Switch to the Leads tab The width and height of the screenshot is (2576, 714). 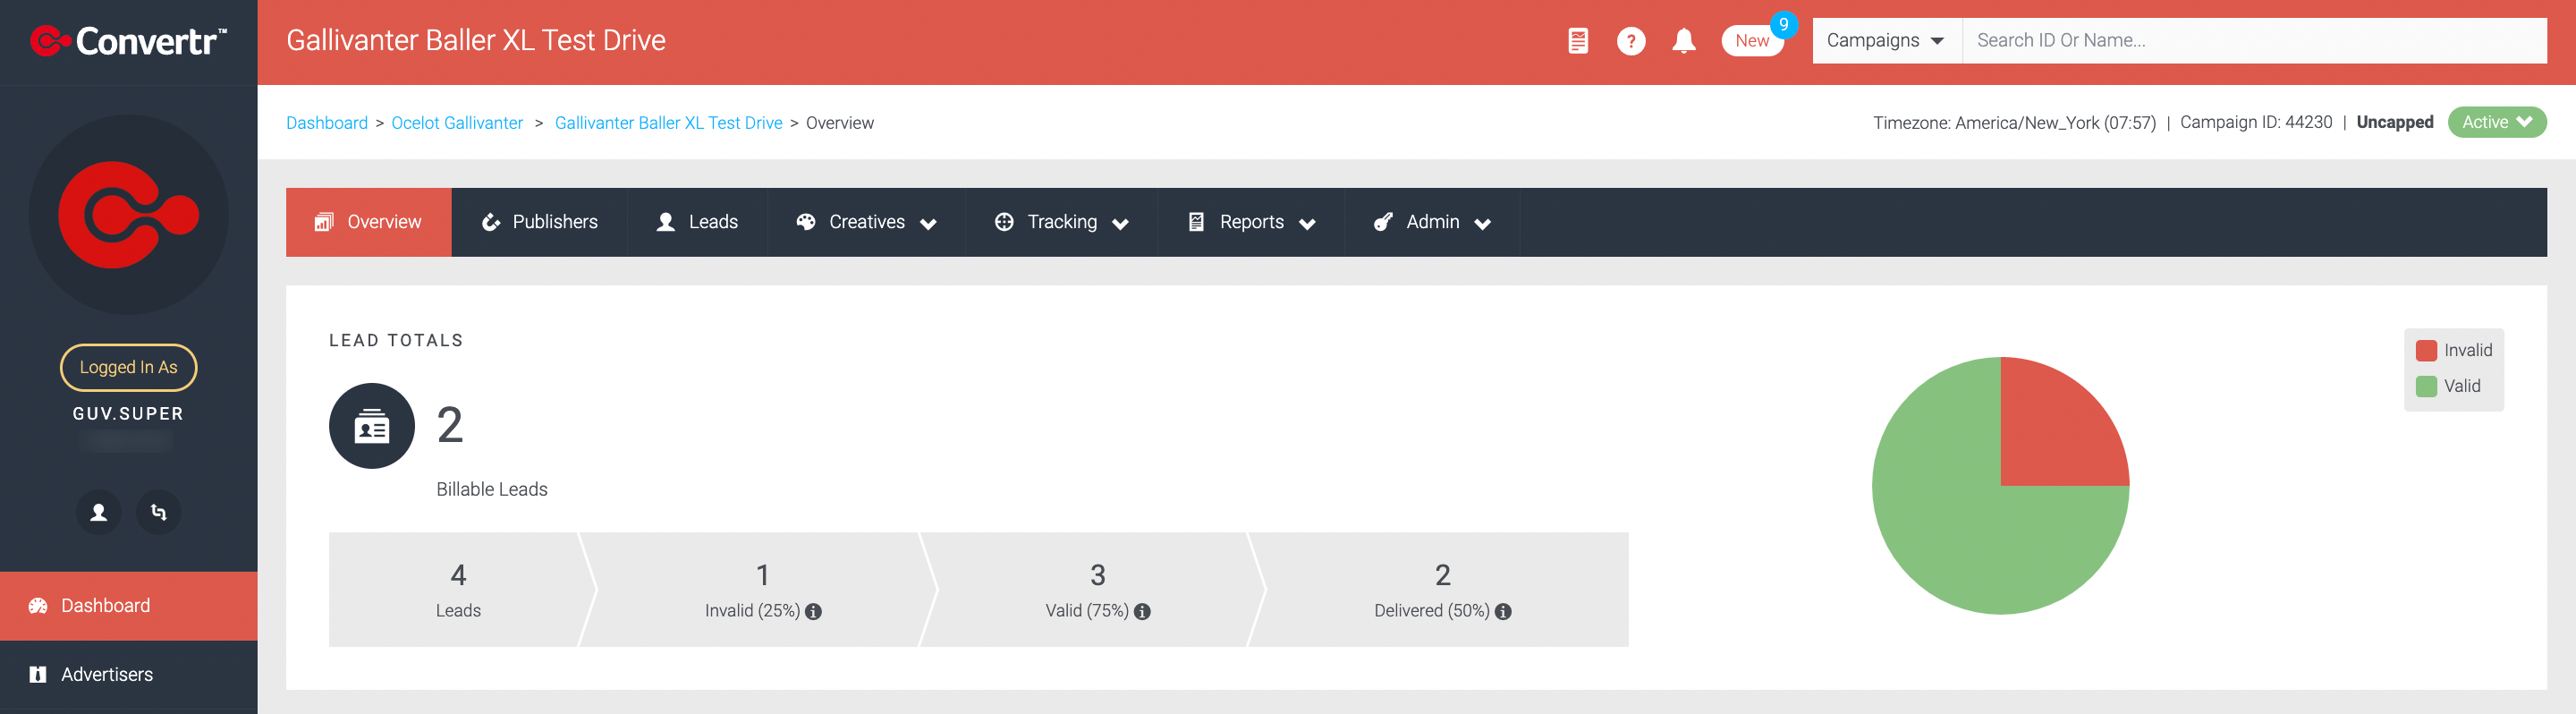(x=697, y=222)
